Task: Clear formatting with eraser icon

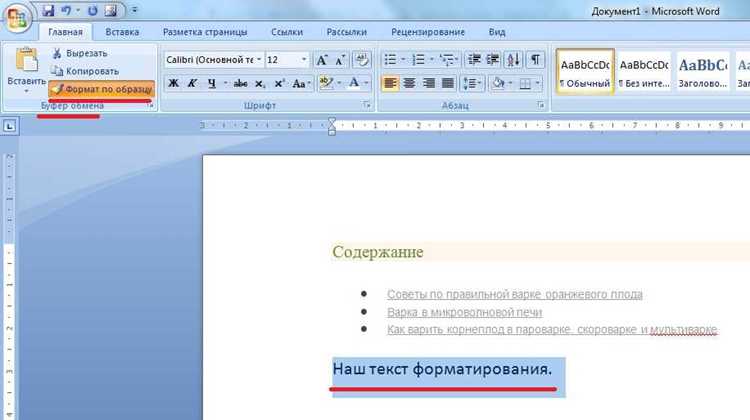Action: coord(362,60)
